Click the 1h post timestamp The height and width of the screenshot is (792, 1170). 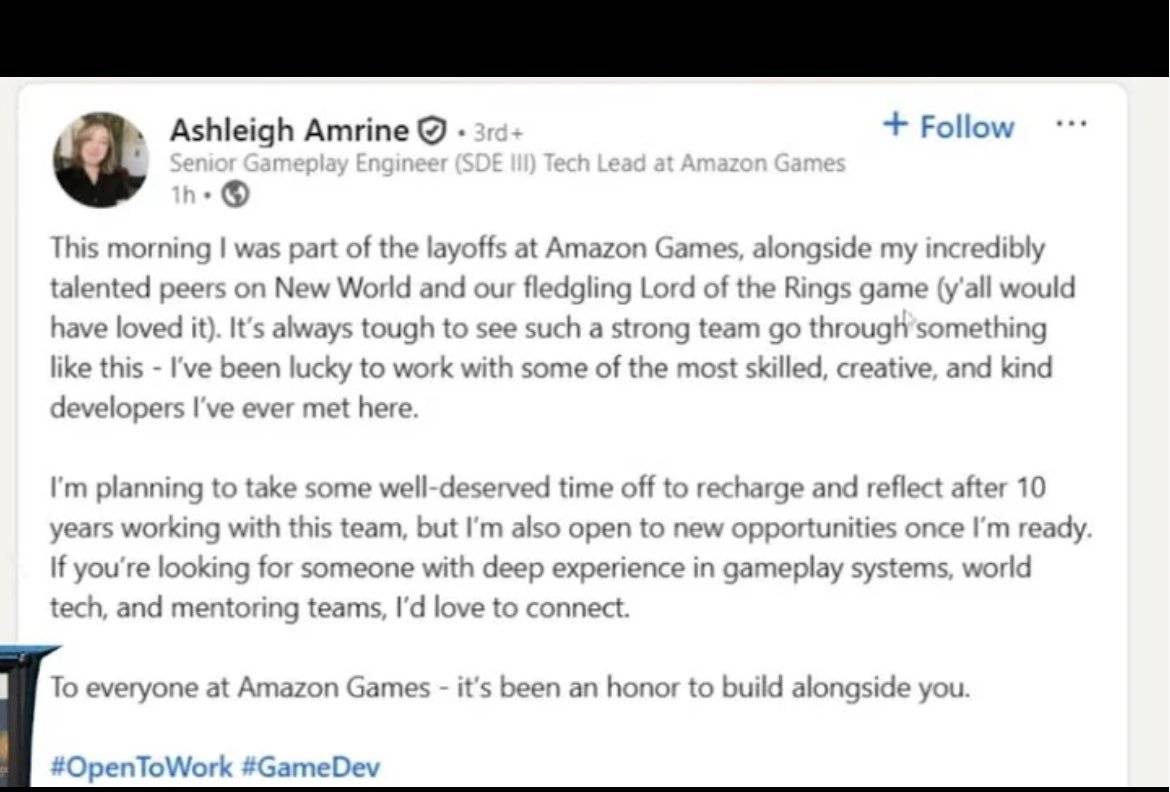(x=183, y=196)
